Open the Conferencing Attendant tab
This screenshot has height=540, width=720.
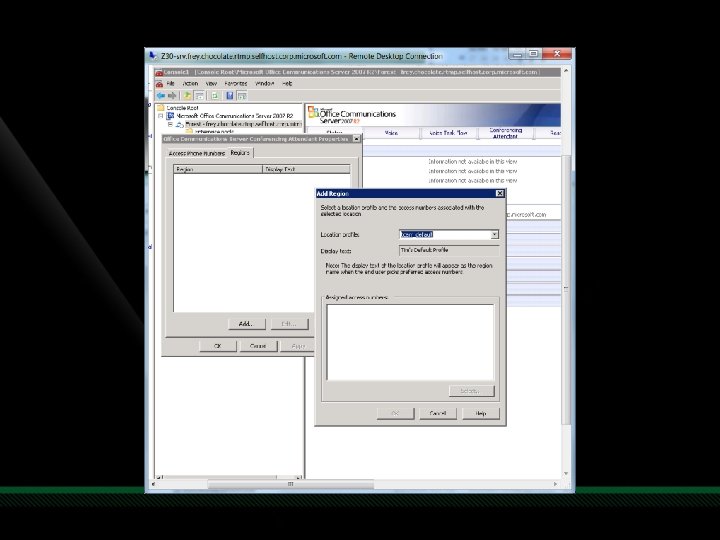pos(505,133)
